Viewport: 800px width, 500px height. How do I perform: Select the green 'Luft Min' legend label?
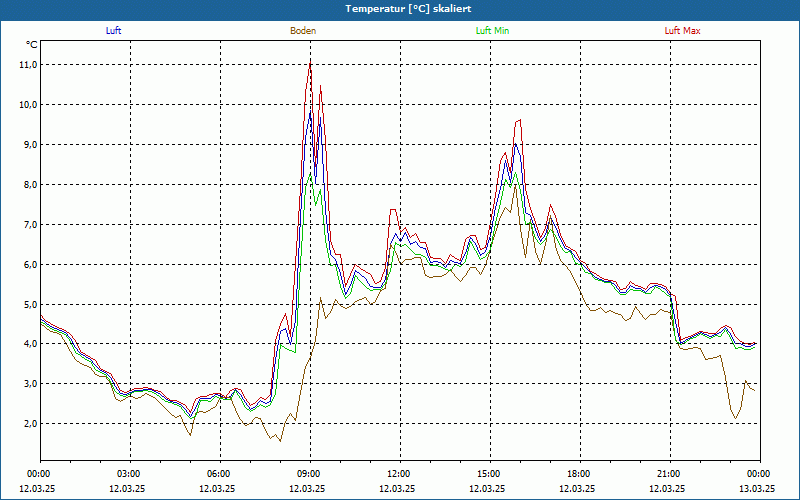(492, 31)
